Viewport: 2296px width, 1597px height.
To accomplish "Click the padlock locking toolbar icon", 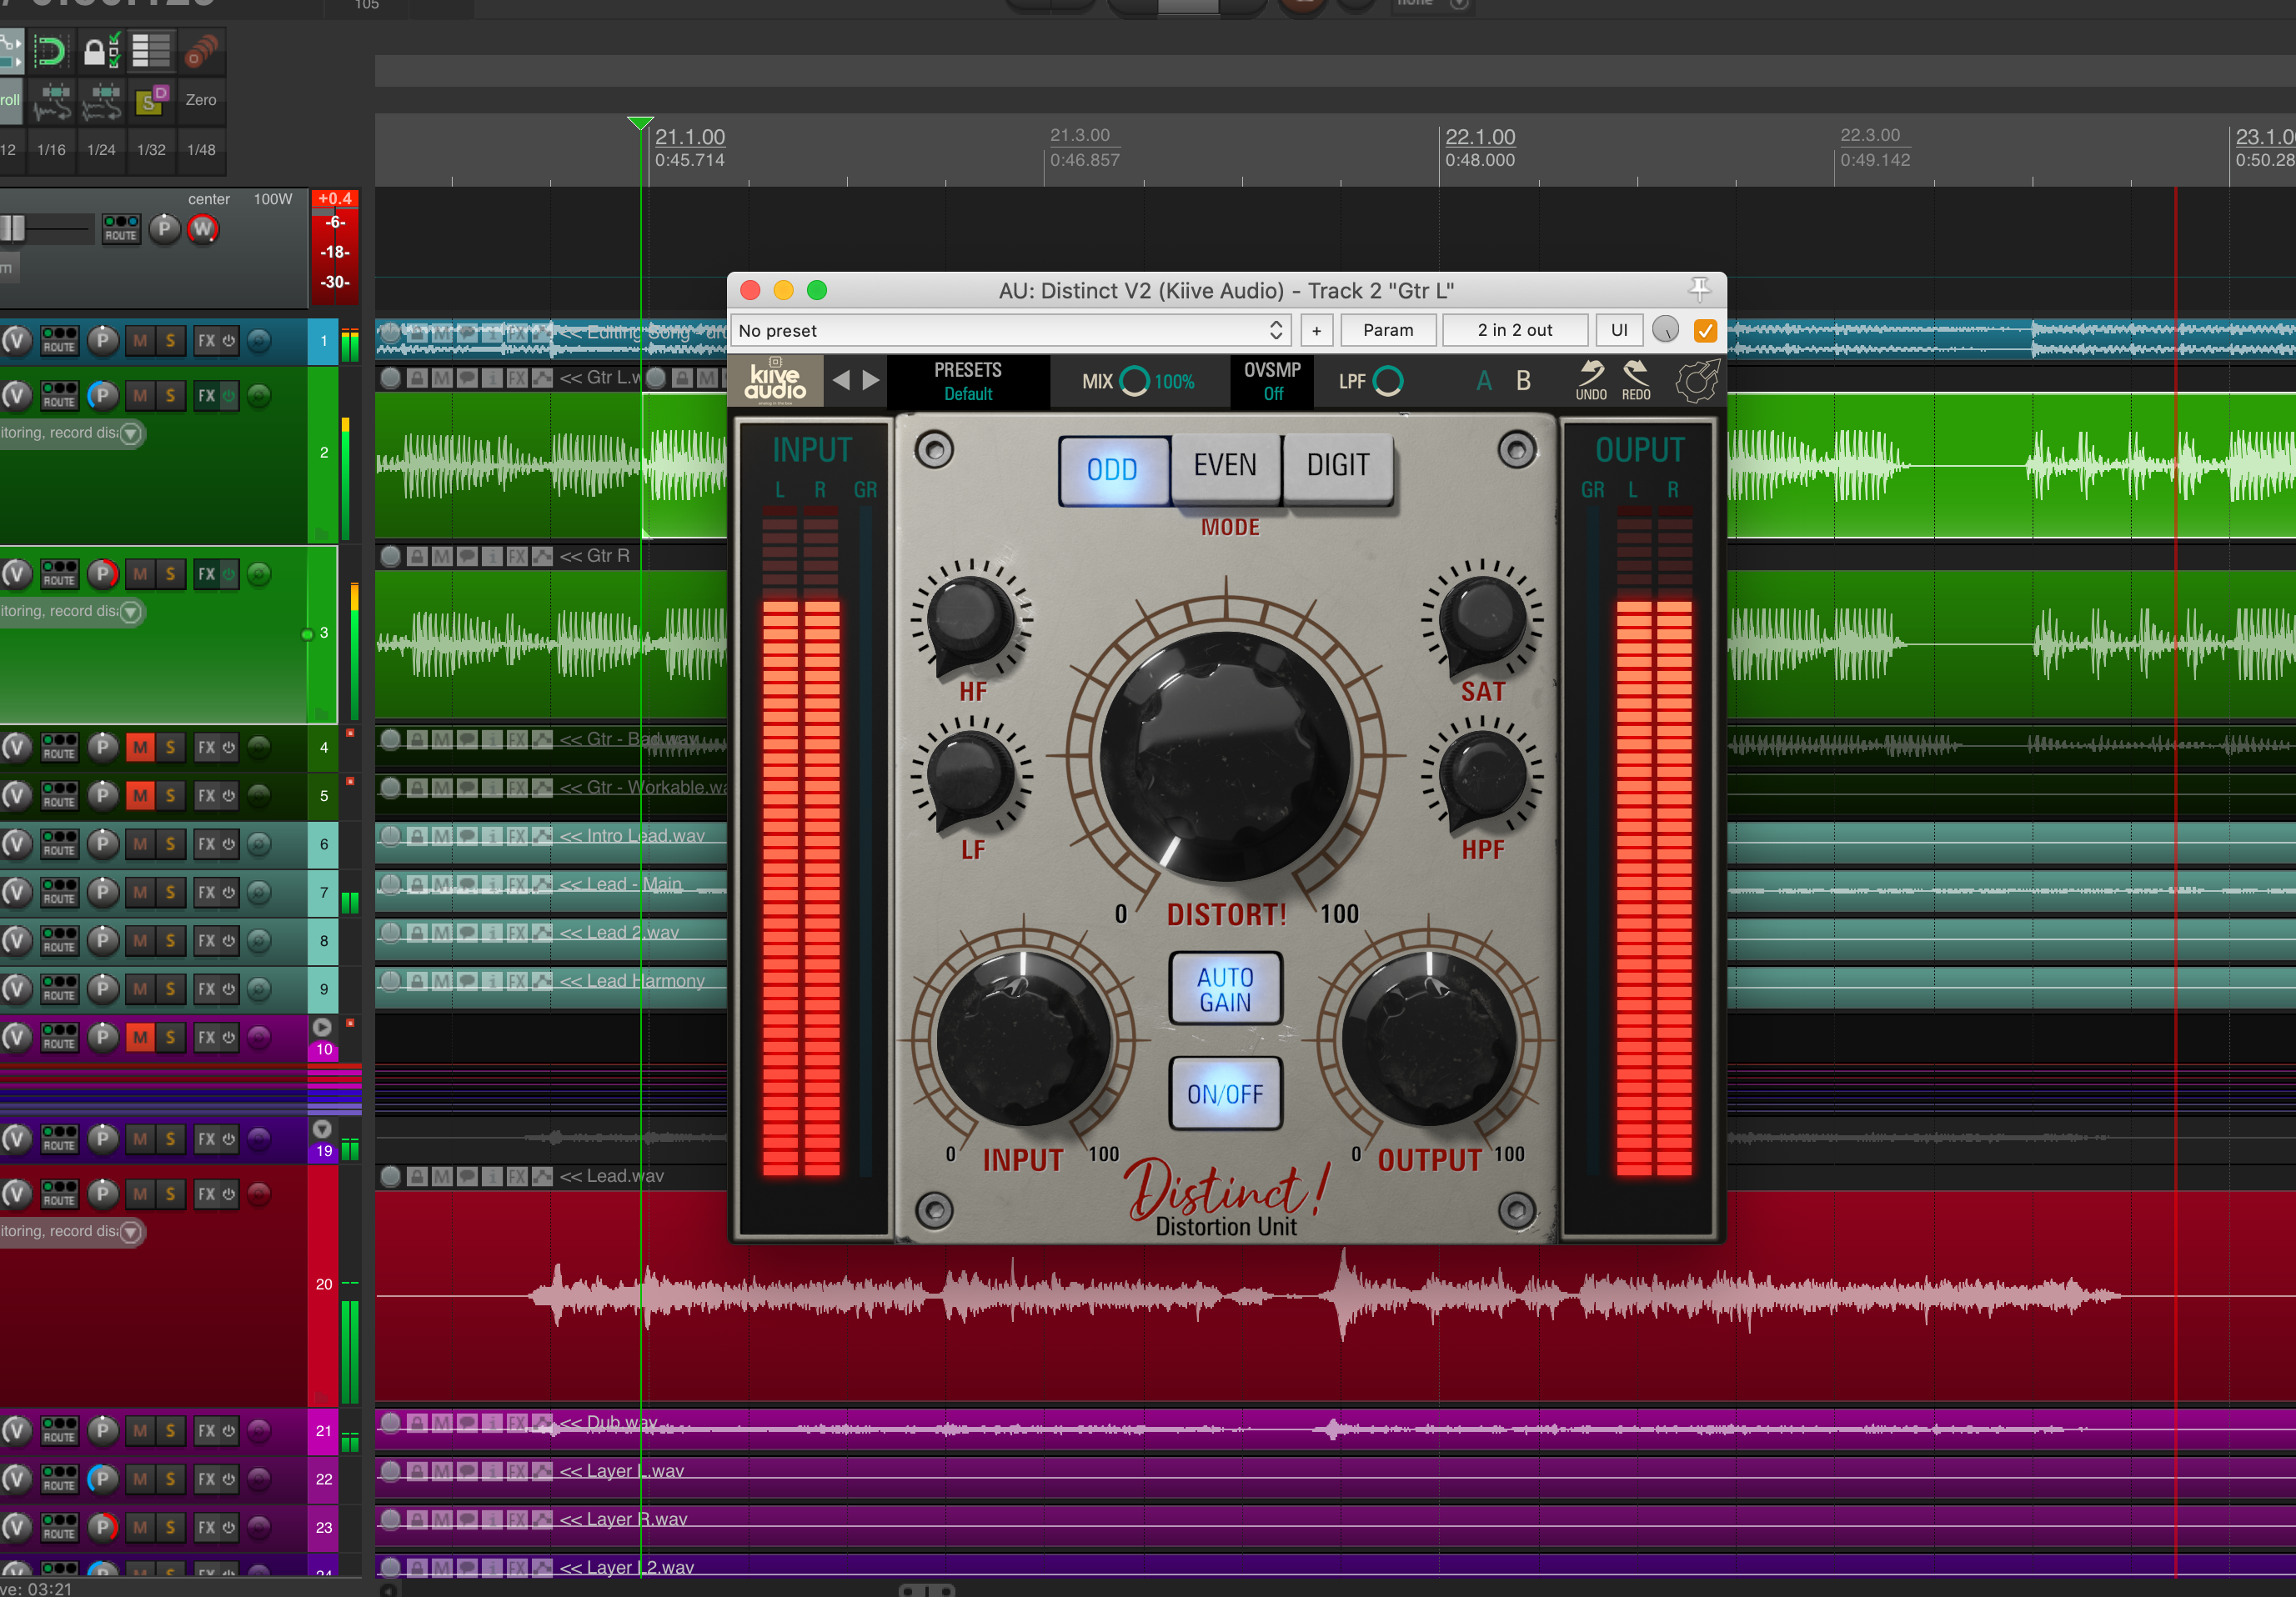I will click(97, 51).
